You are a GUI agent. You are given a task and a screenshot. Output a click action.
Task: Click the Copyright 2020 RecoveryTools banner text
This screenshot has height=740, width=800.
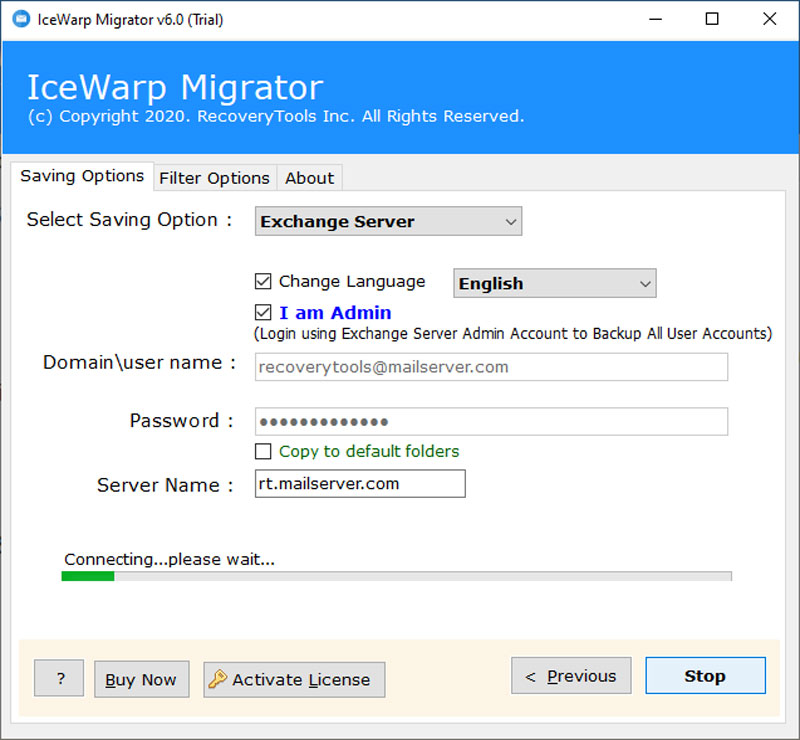click(276, 116)
